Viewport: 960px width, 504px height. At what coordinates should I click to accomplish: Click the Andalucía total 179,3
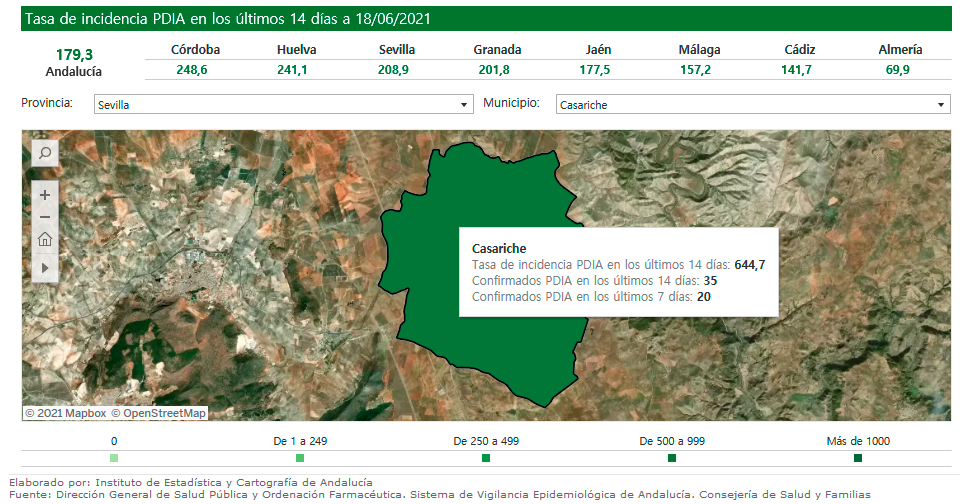74,54
